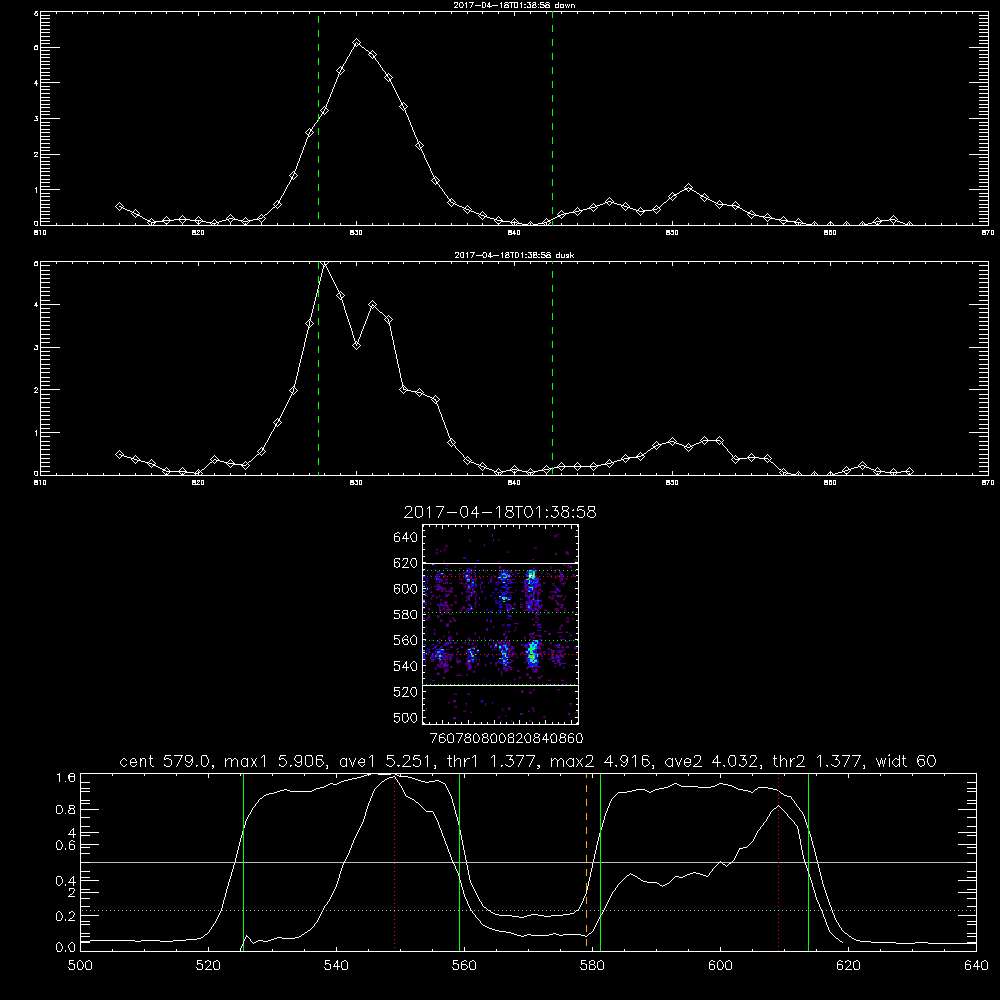The width and height of the screenshot is (1000, 1000).
Task: Click the '640' tick label on bottom plot x-axis
Action: click(x=976, y=966)
